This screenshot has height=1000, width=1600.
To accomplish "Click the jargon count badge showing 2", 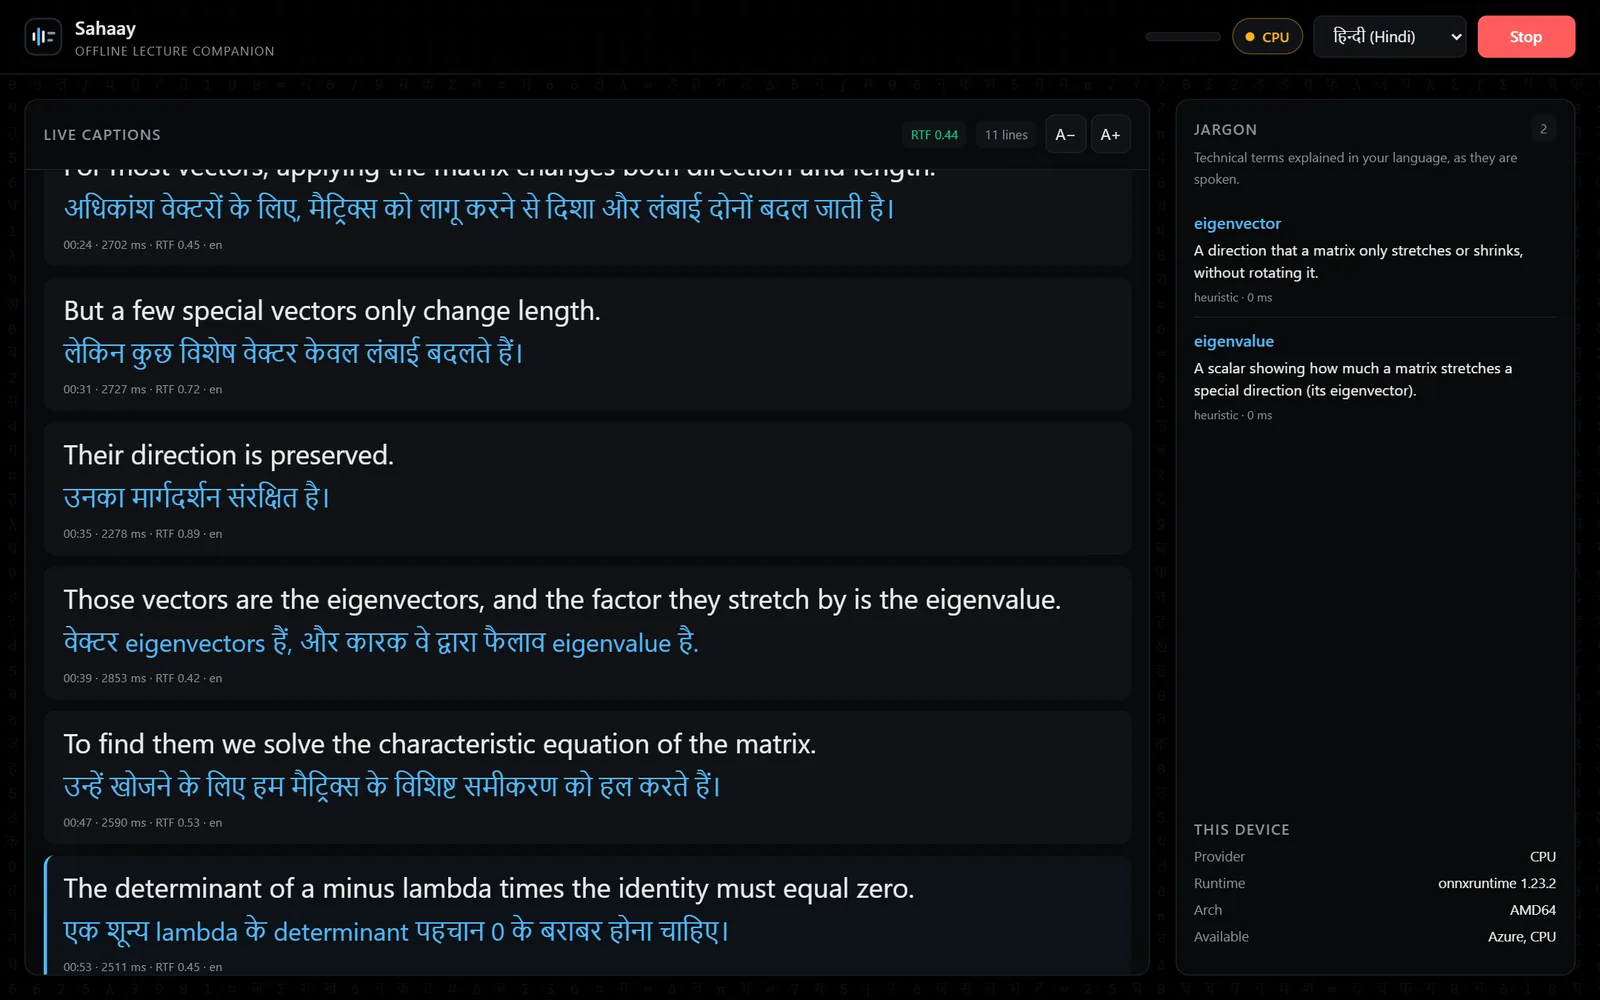I will click(1543, 129).
